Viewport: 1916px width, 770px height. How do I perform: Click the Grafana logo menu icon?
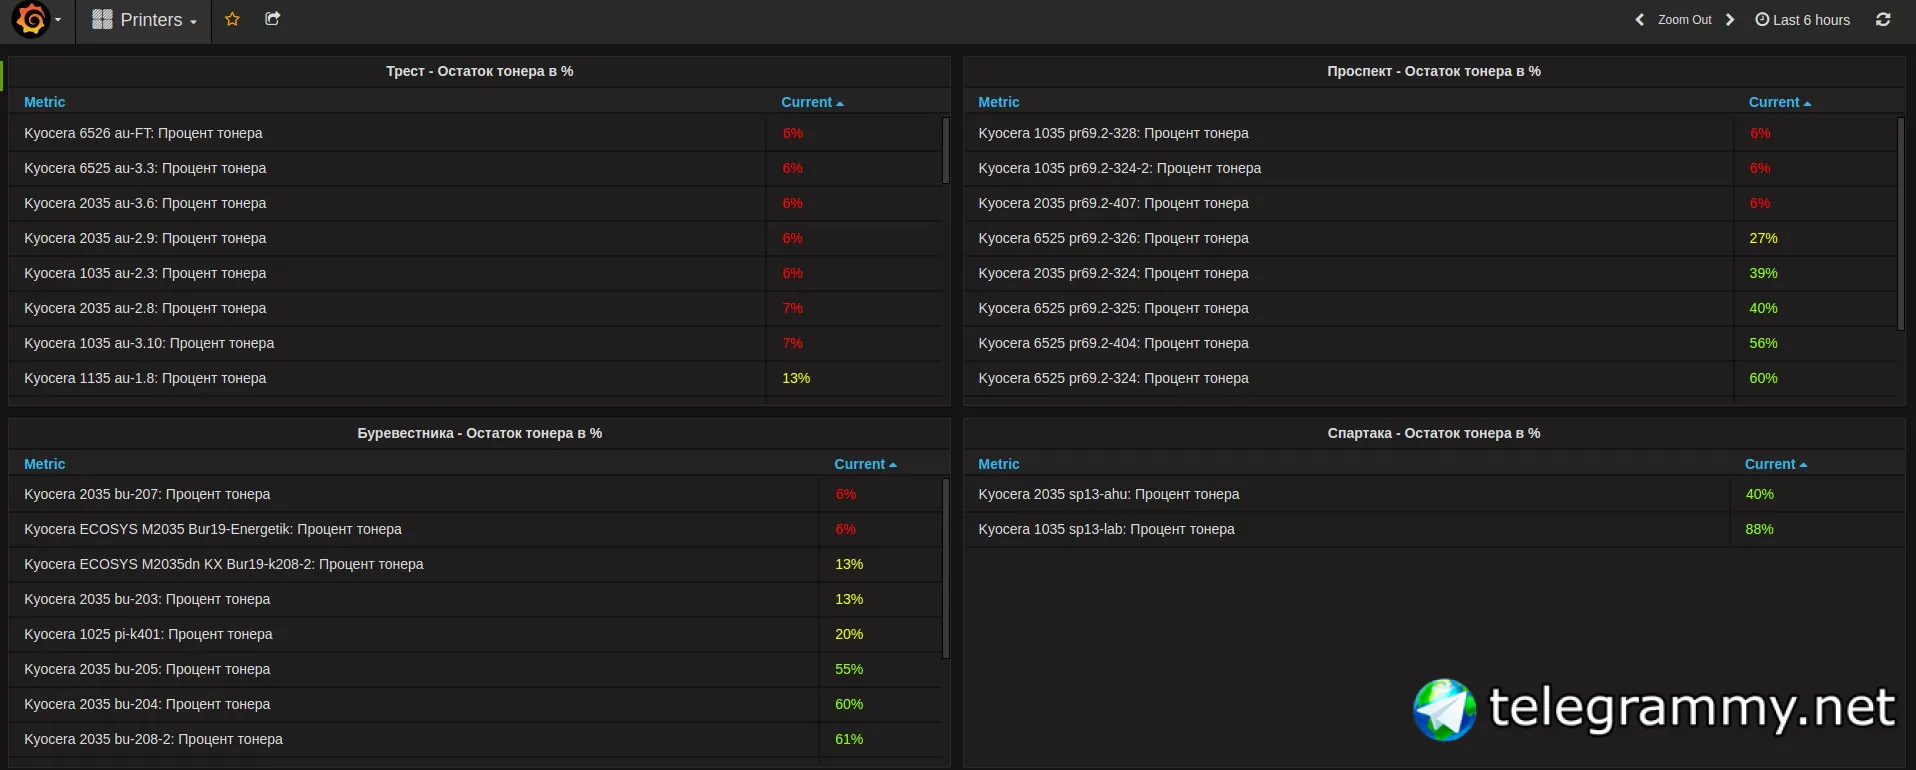pos(32,19)
